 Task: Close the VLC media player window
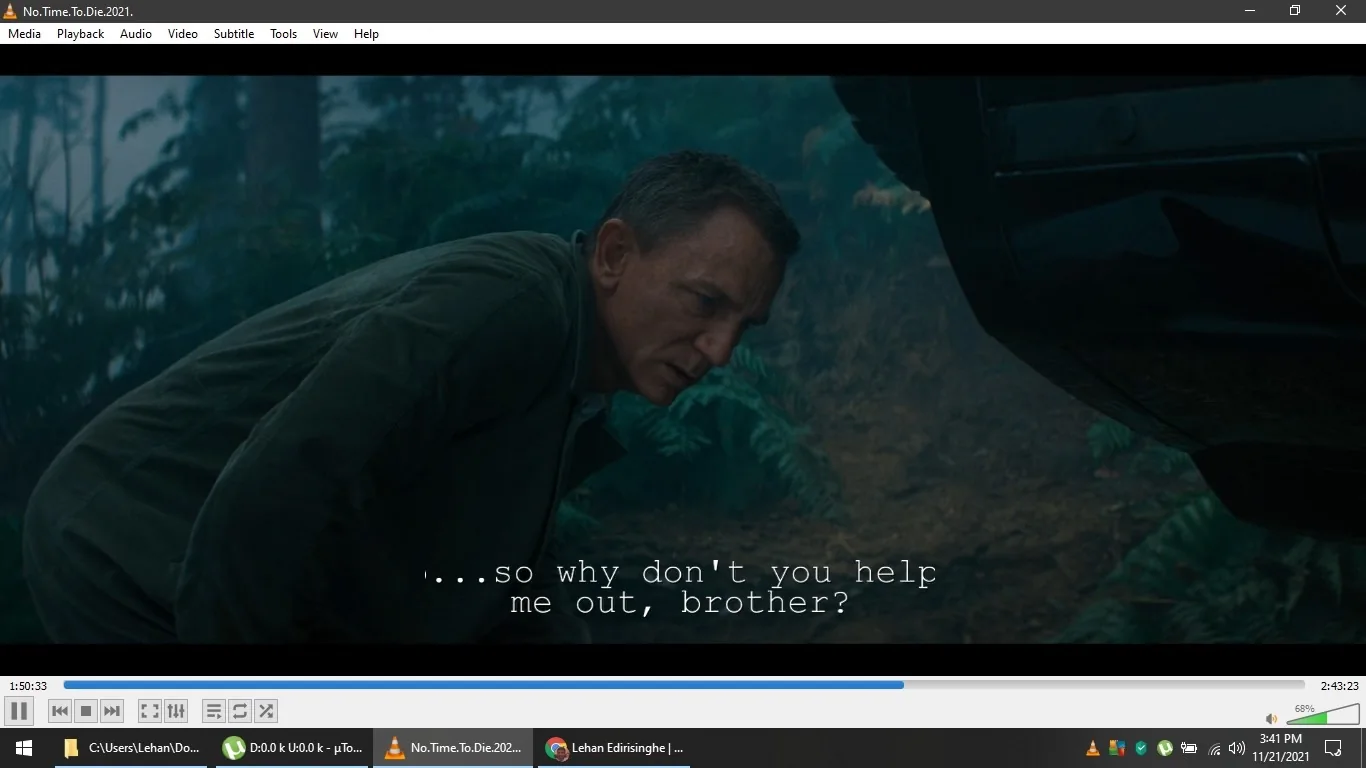(x=1342, y=11)
